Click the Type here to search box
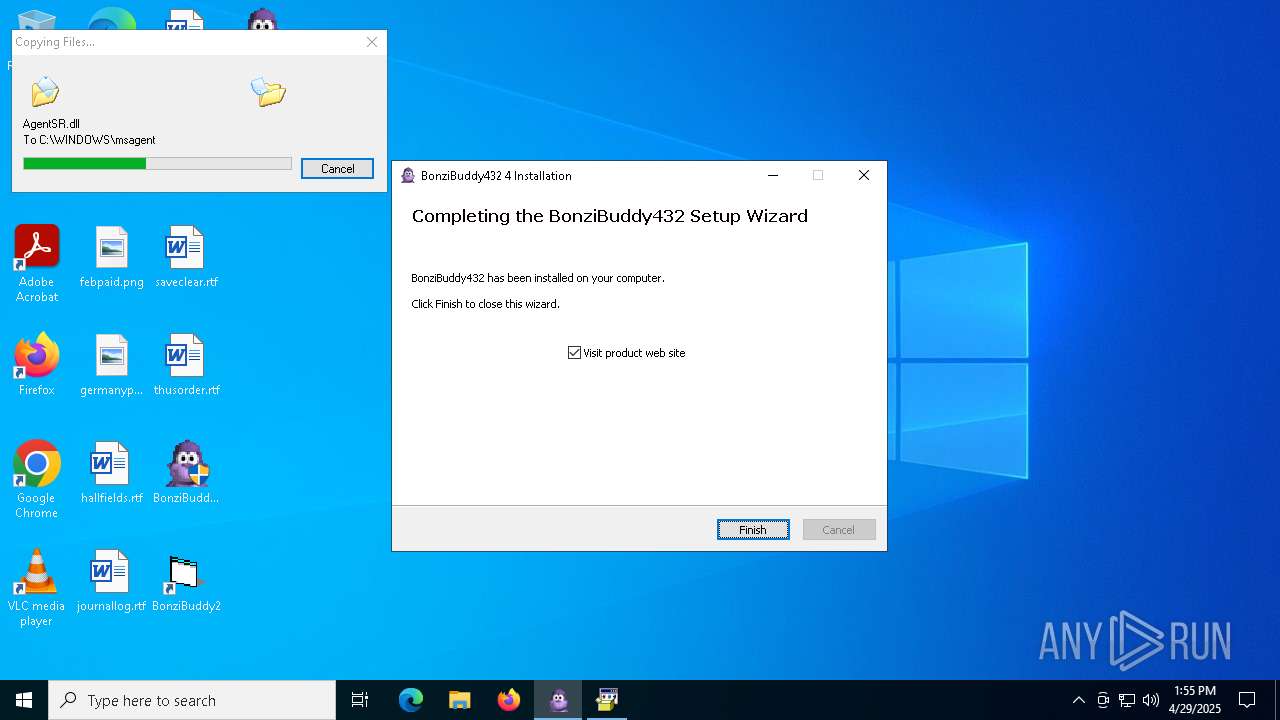The image size is (1280, 720). click(x=192, y=700)
